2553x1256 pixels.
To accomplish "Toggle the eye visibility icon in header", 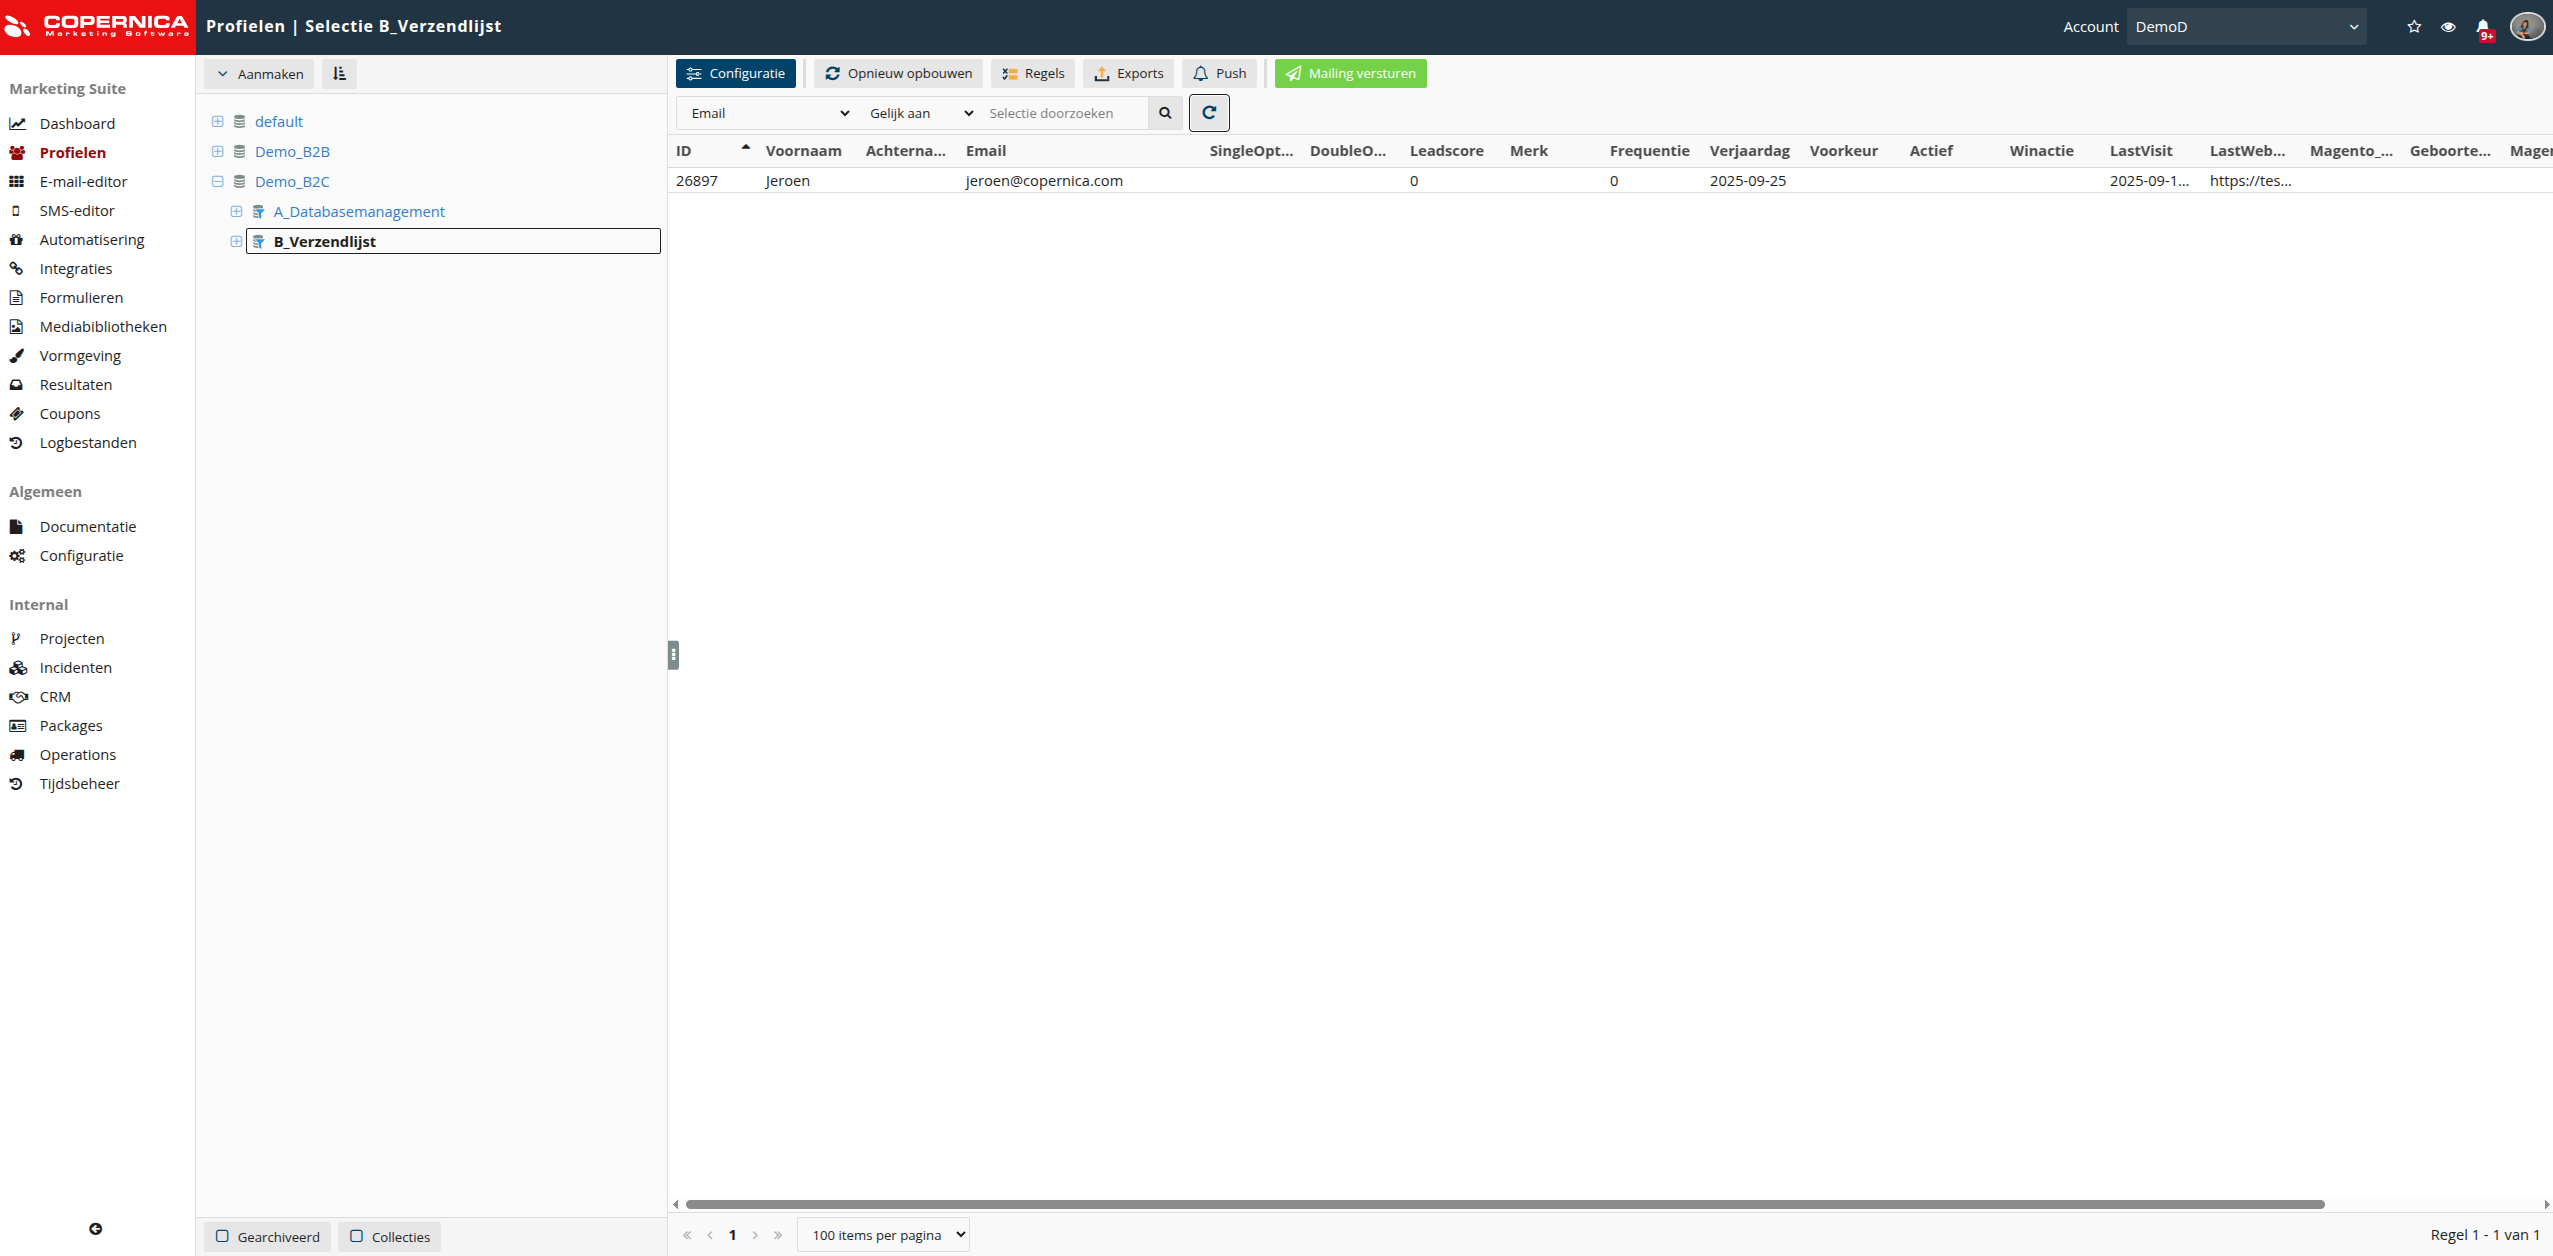I will (x=2448, y=27).
